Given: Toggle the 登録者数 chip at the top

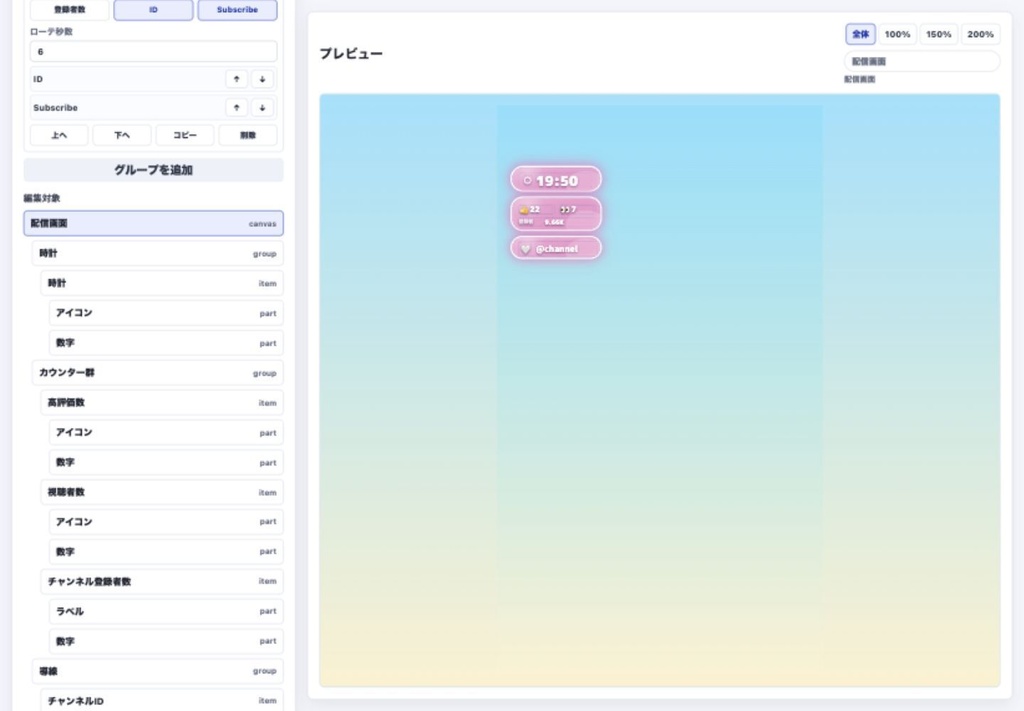Looking at the screenshot, I should (69, 10).
